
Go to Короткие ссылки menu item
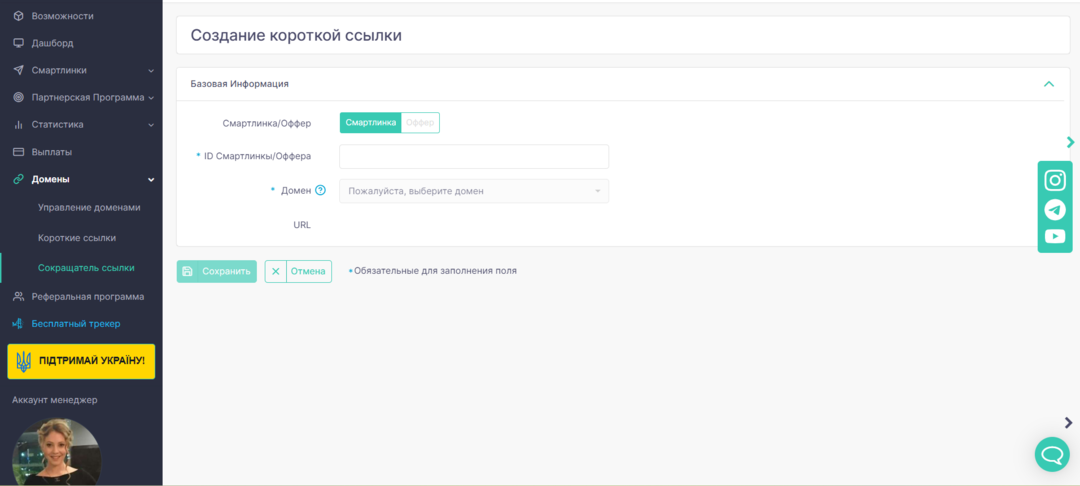pyautogui.click(x=77, y=238)
